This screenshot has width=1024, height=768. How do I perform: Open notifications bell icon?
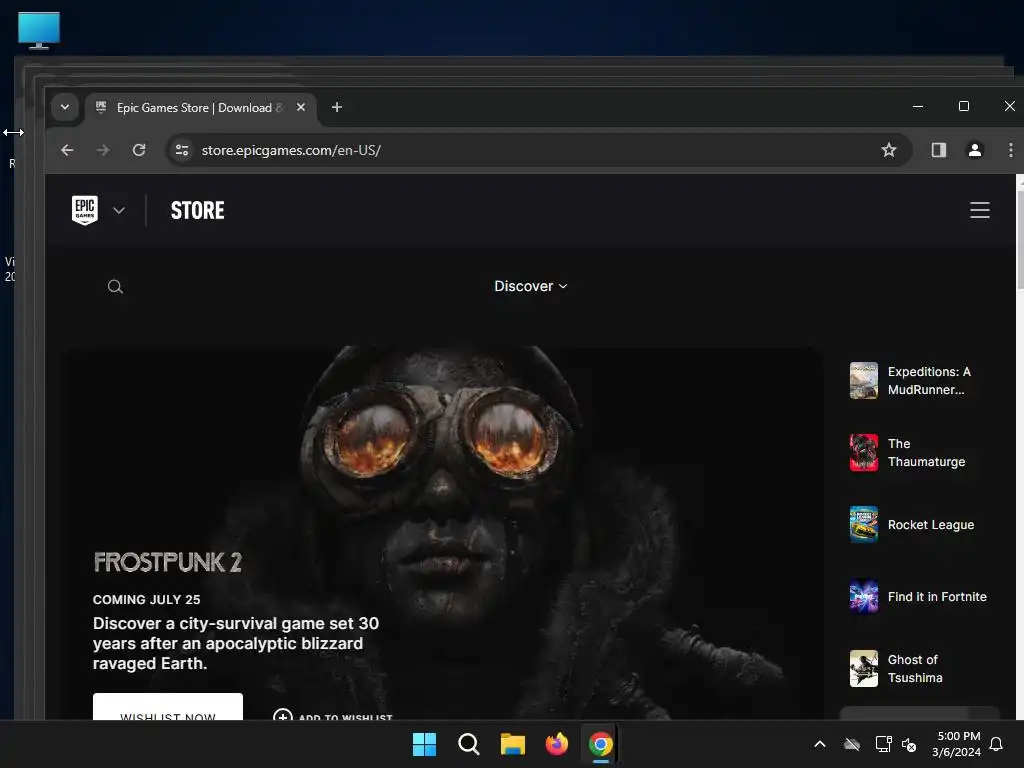click(x=997, y=744)
